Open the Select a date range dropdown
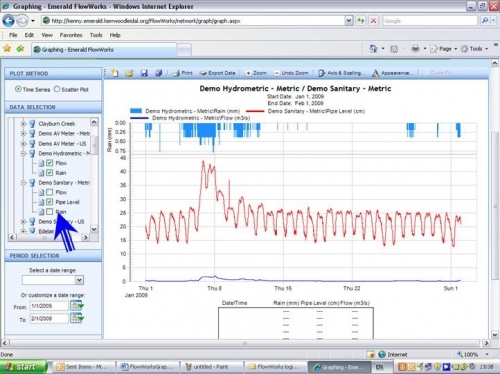The width and height of the screenshot is (500, 374). 79,280
